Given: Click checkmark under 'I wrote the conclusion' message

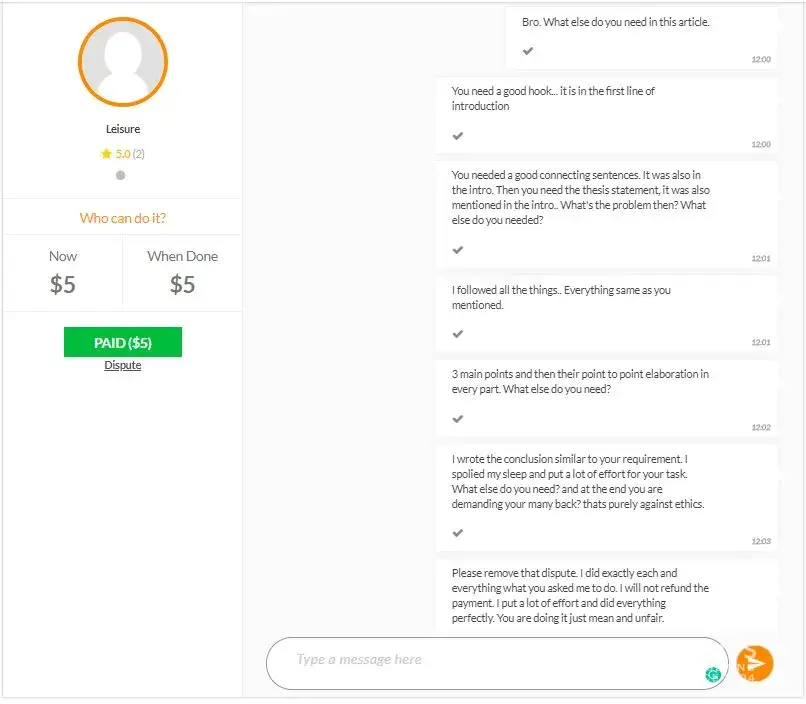Looking at the screenshot, I should click(x=458, y=533).
